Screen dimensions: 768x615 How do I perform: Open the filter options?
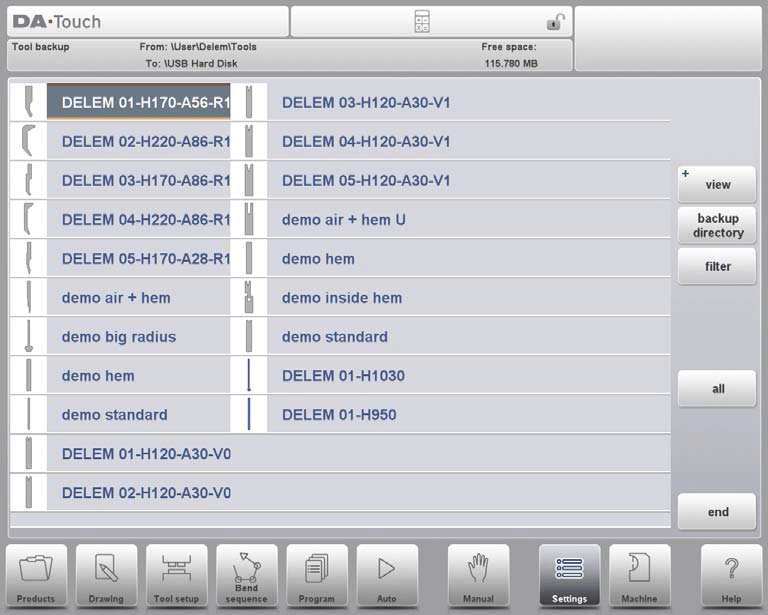pos(718,267)
